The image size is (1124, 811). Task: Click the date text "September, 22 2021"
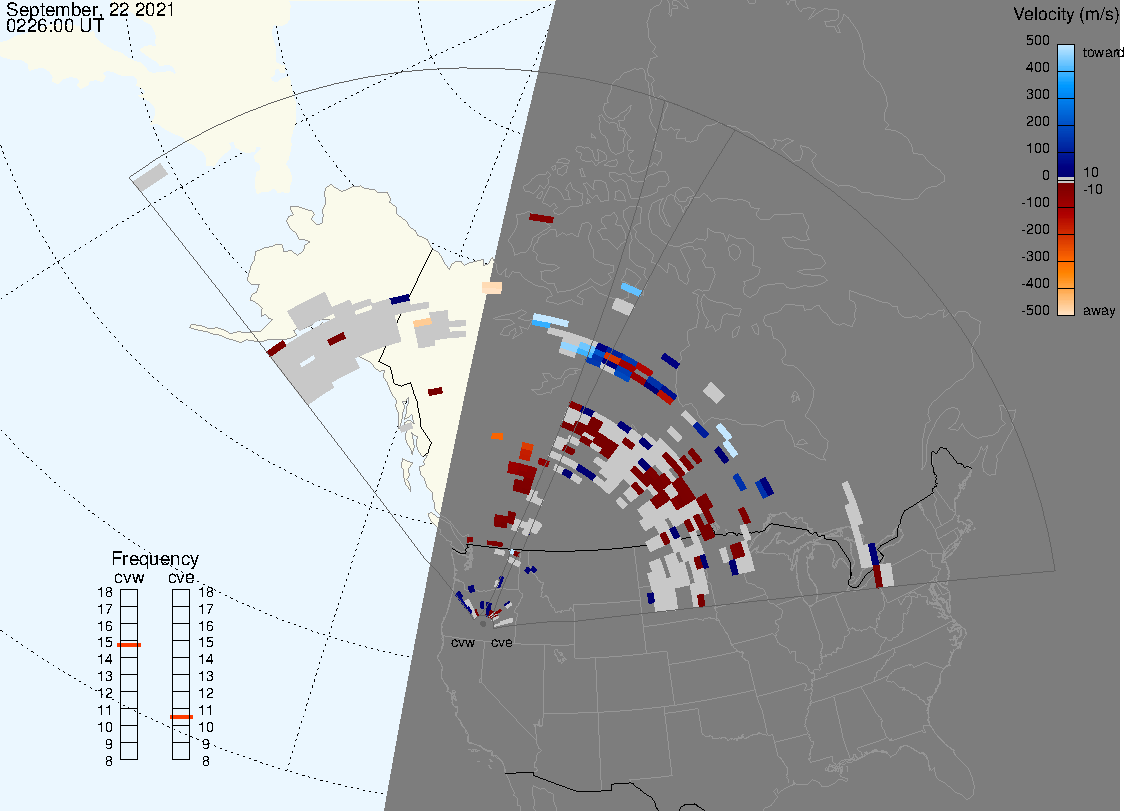pos(90,10)
